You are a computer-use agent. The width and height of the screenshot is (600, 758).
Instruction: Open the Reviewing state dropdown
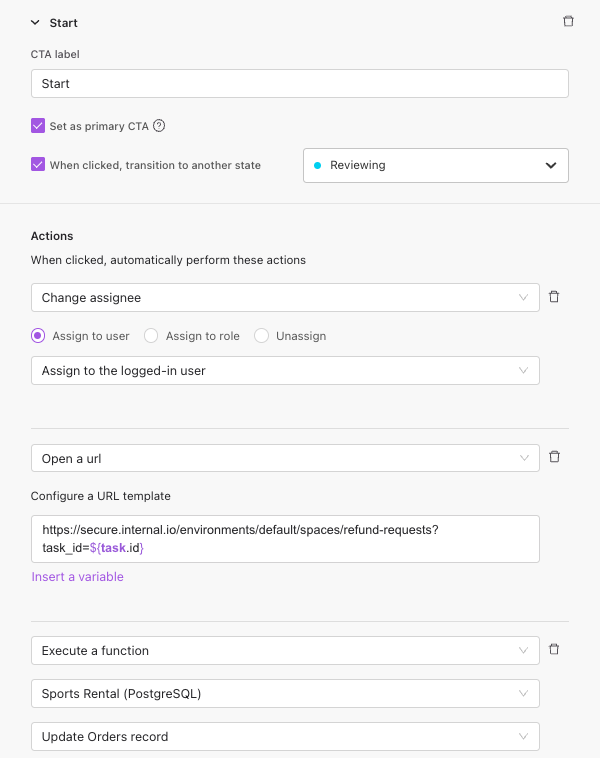click(435, 166)
